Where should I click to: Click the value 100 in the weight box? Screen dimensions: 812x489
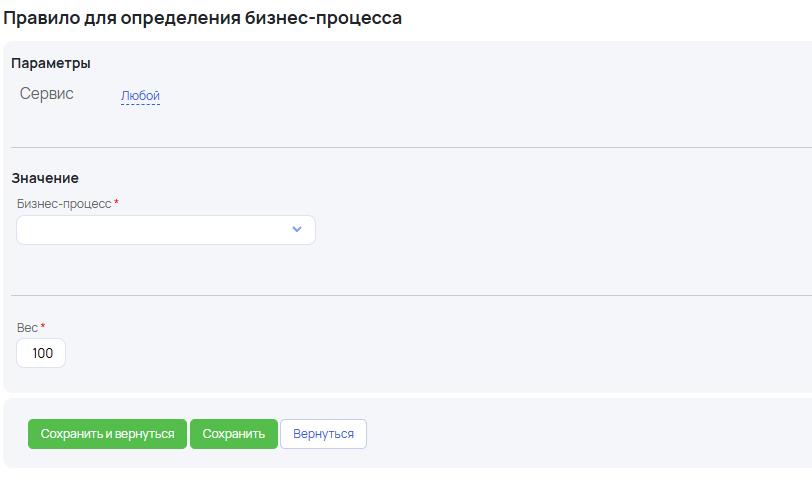click(x=43, y=353)
